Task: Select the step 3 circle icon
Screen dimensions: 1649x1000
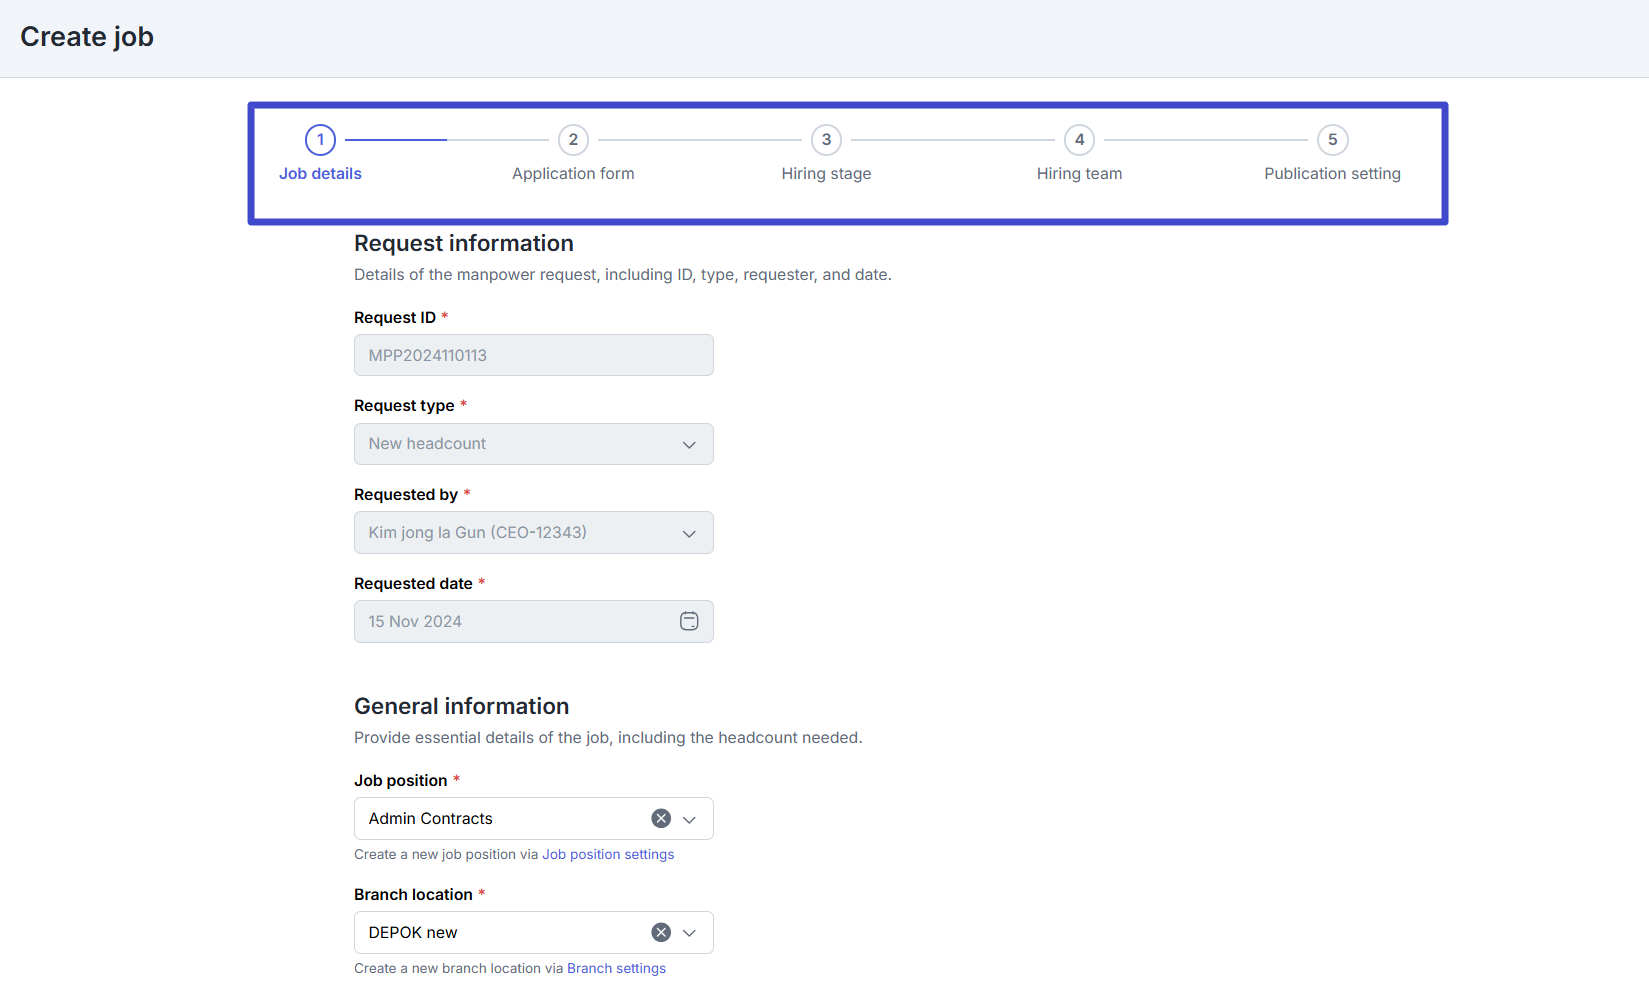Action: (x=826, y=140)
